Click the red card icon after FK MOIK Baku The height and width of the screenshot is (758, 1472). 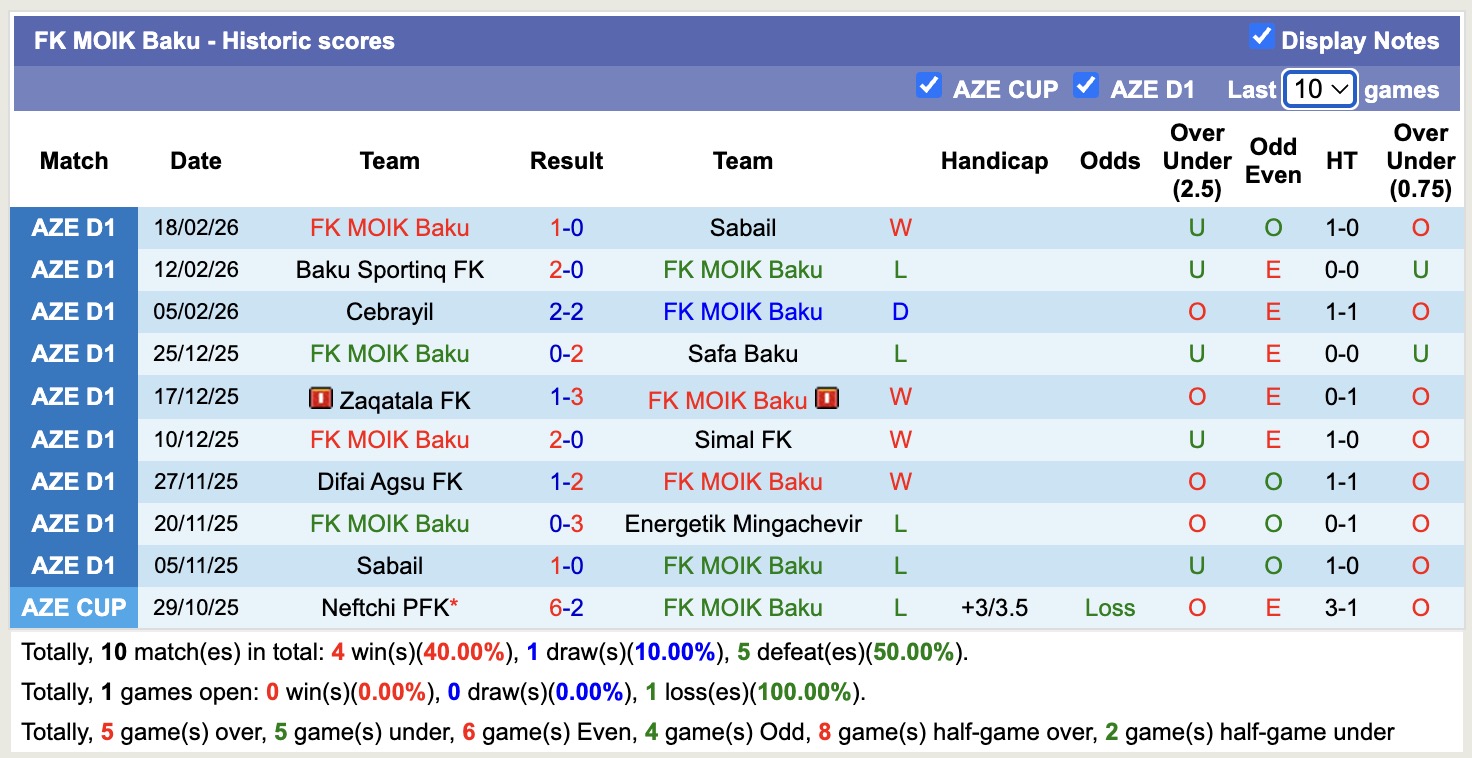(826, 399)
